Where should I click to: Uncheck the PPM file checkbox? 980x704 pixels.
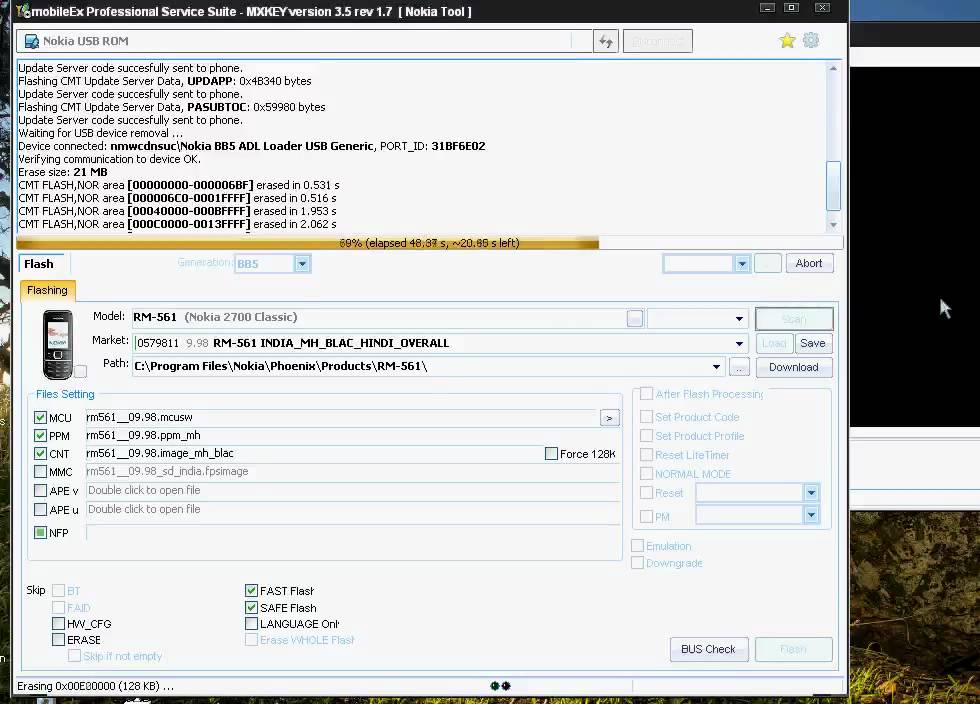coord(41,435)
